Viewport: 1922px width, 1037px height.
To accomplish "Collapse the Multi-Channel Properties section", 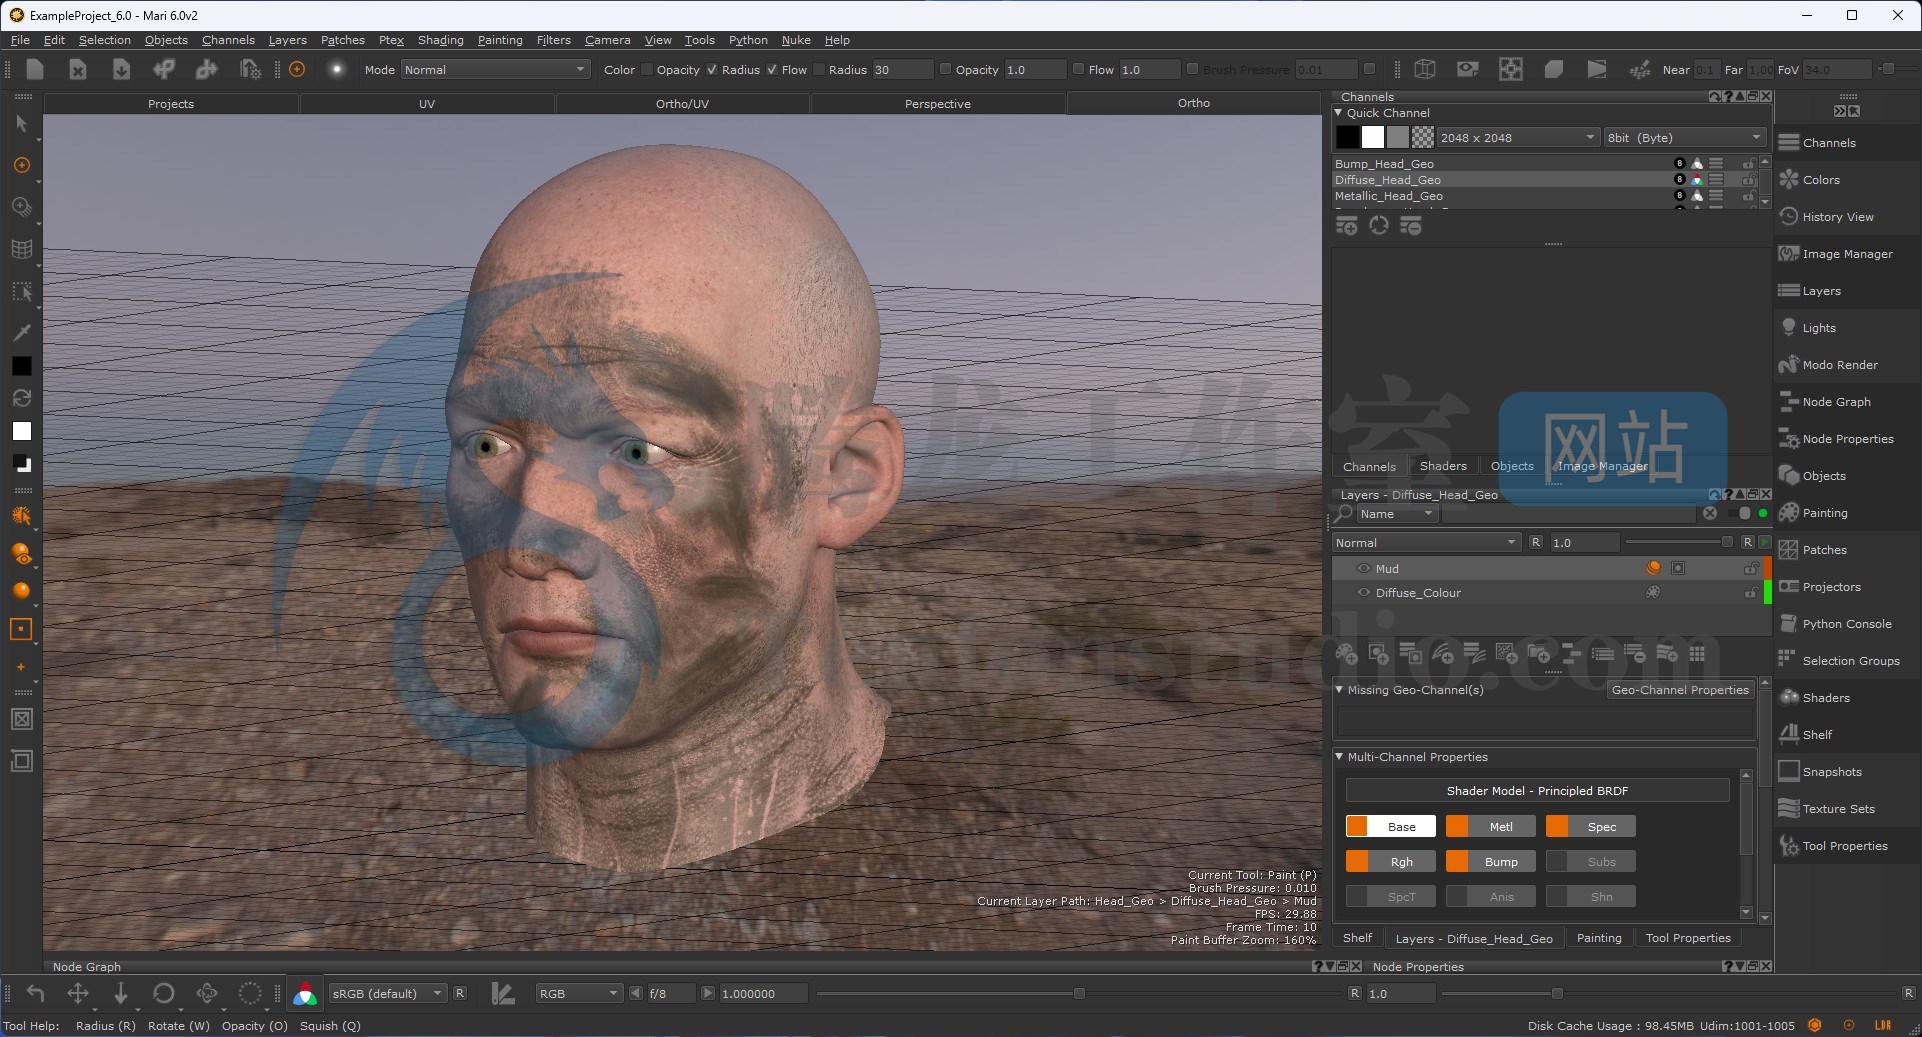I will [1339, 756].
